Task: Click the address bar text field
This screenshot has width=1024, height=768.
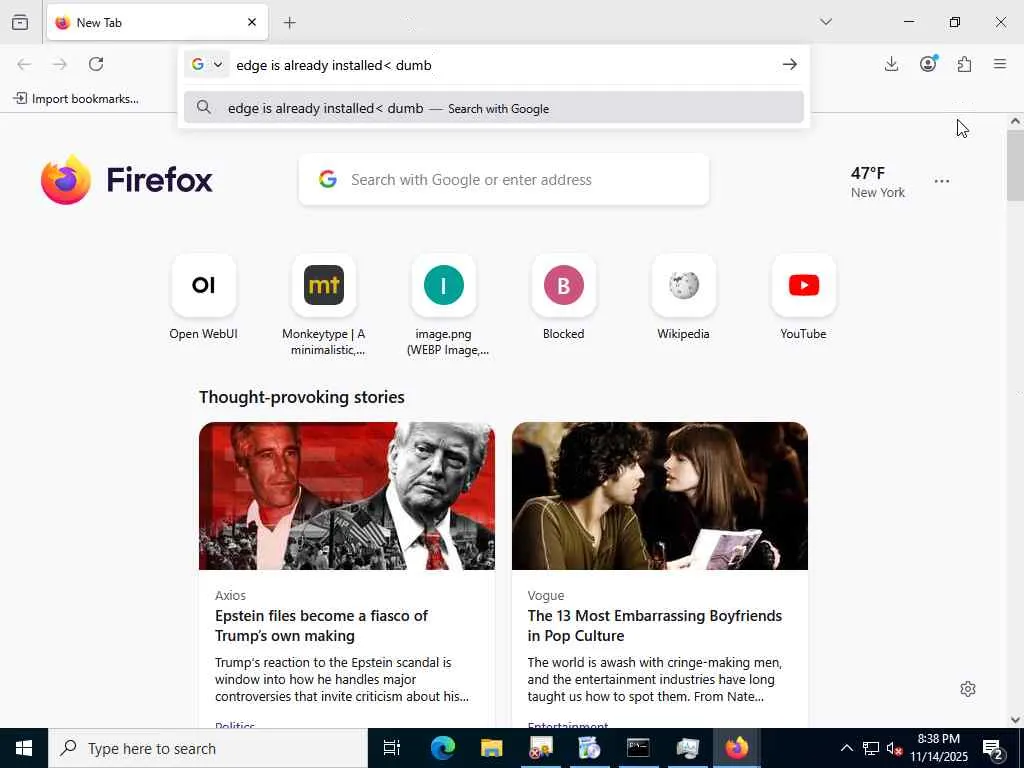Action: coord(503,65)
